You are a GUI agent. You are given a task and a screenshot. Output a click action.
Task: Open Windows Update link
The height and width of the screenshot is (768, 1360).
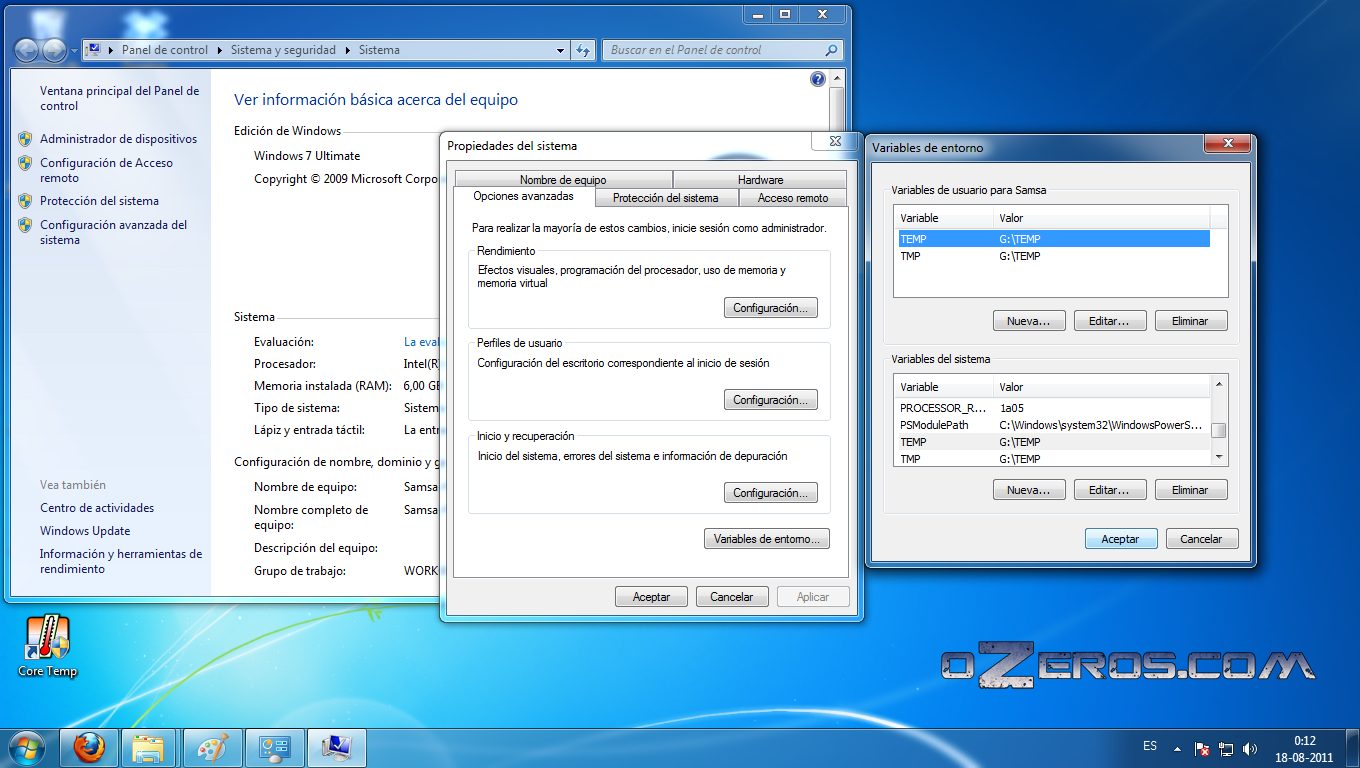[85, 531]
